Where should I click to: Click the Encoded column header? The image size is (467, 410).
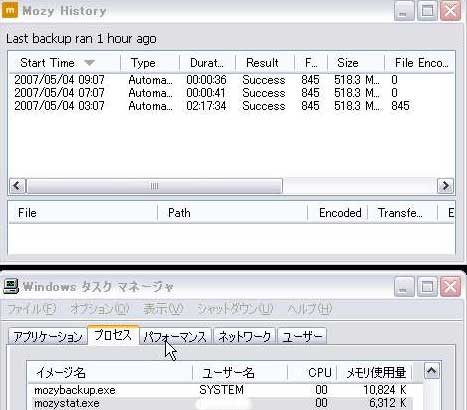(337, 213)
